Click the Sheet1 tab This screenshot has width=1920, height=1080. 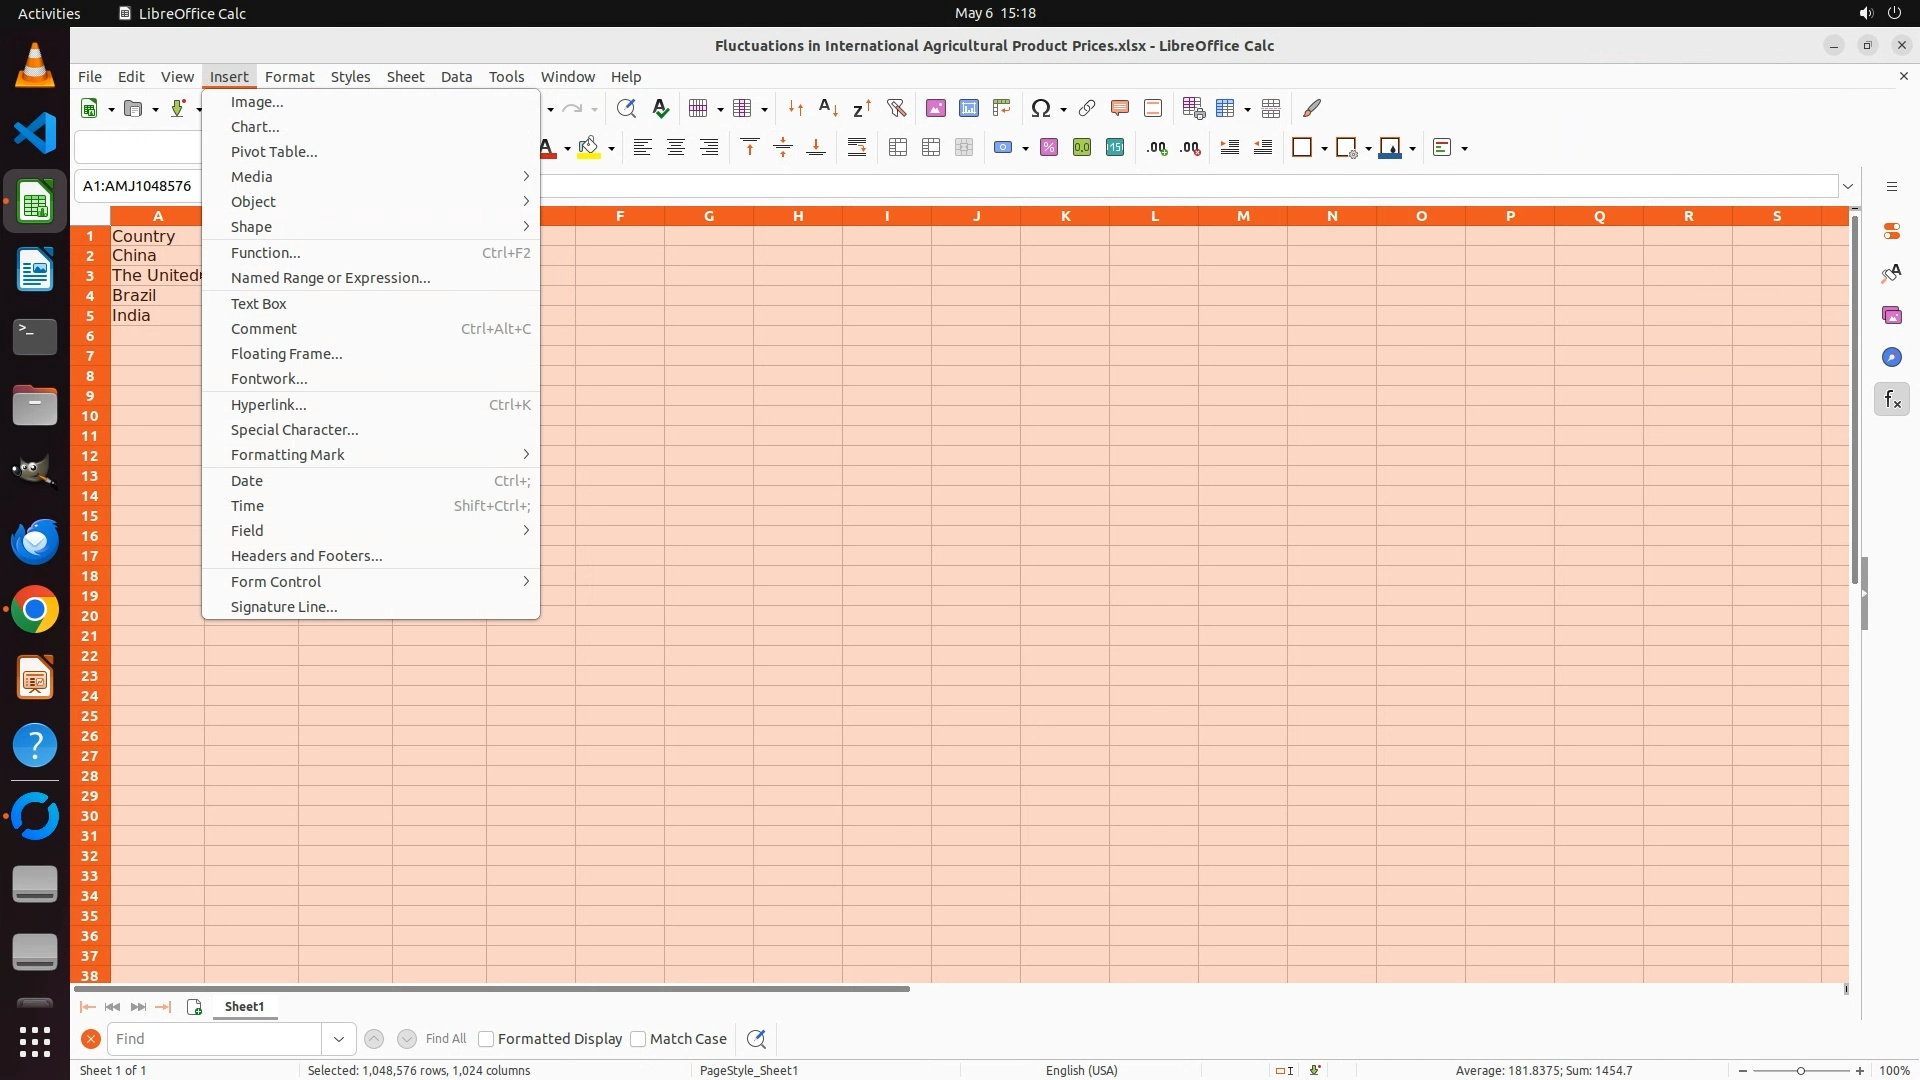[x=244, y=1007]
